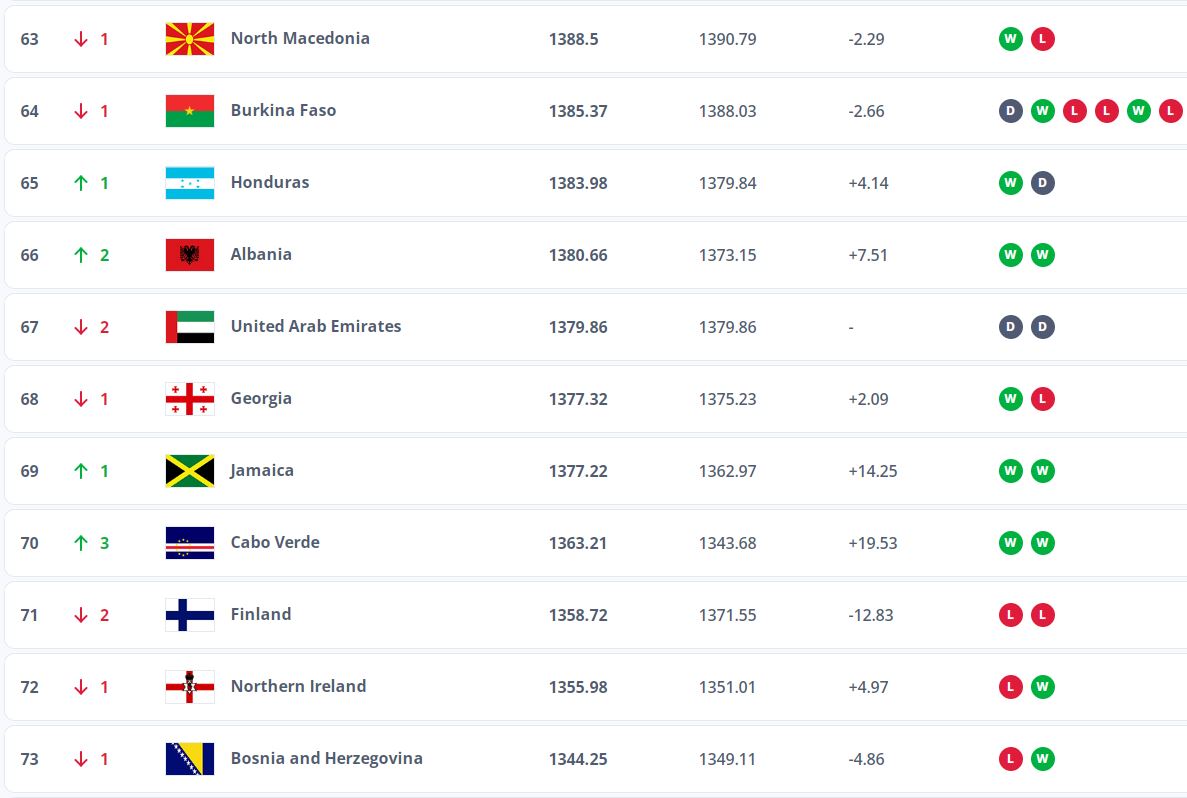Click the Jamaica flag icon
The width and height of the screenshot is (1187, 798).
click(189, 471)
